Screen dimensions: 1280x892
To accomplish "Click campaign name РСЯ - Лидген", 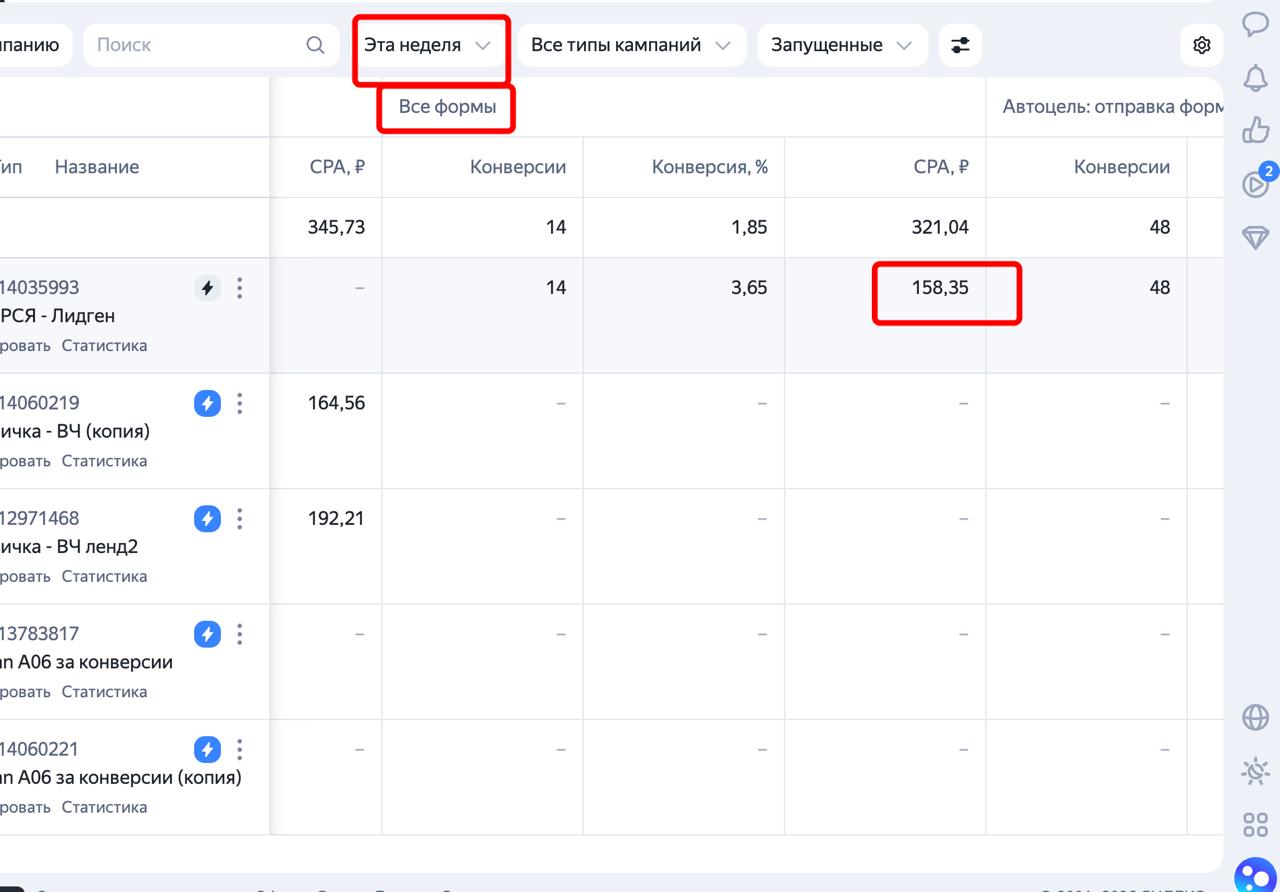I will point(58,316).
